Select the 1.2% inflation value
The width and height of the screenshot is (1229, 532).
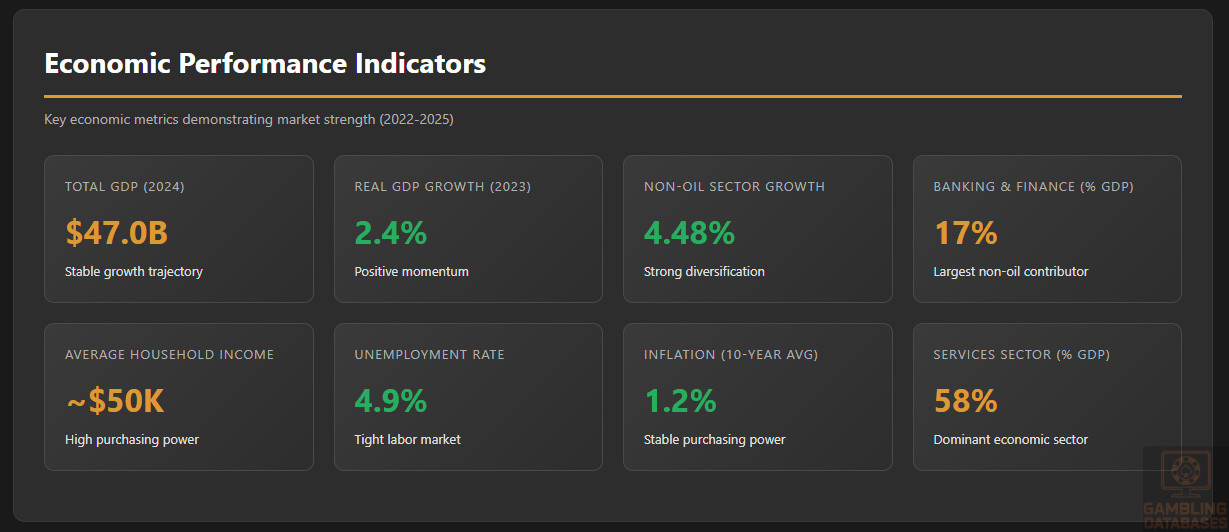[x=680, y=401]
